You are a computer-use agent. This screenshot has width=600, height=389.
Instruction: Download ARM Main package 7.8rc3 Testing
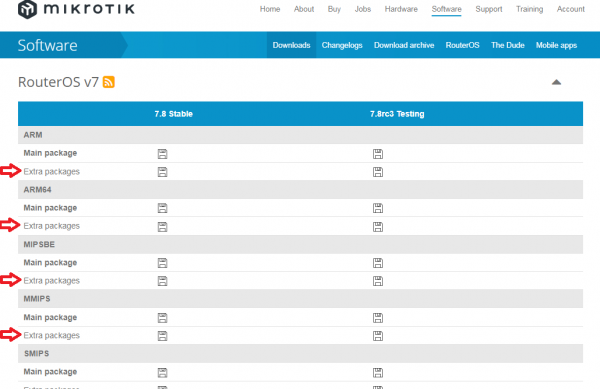pyautogui.click(x=378, y=154)
